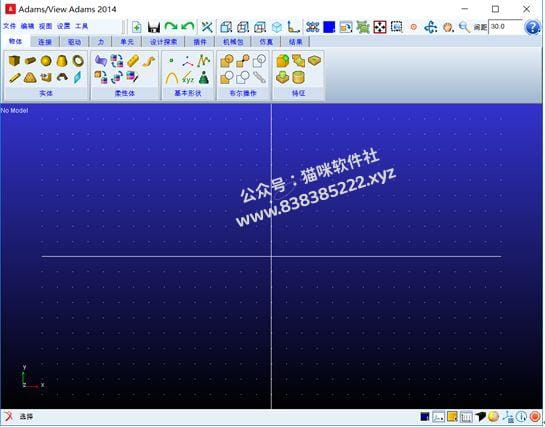Click the xyz point table tool

188,78
